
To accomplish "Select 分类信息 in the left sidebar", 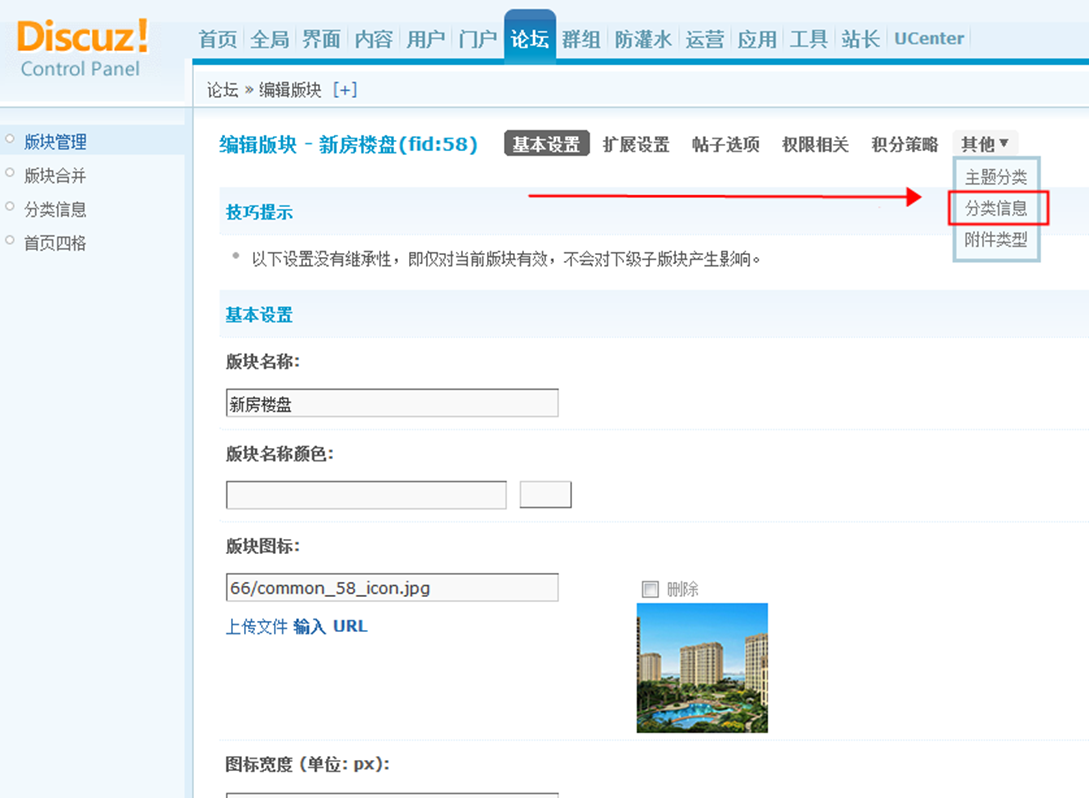I will pos(56,209).
